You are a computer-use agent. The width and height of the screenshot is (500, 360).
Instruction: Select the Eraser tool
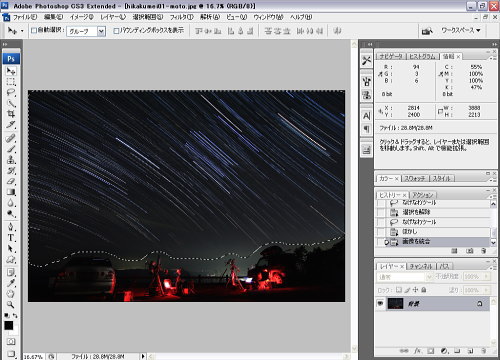pyautogui.click(x=11, y=182)
